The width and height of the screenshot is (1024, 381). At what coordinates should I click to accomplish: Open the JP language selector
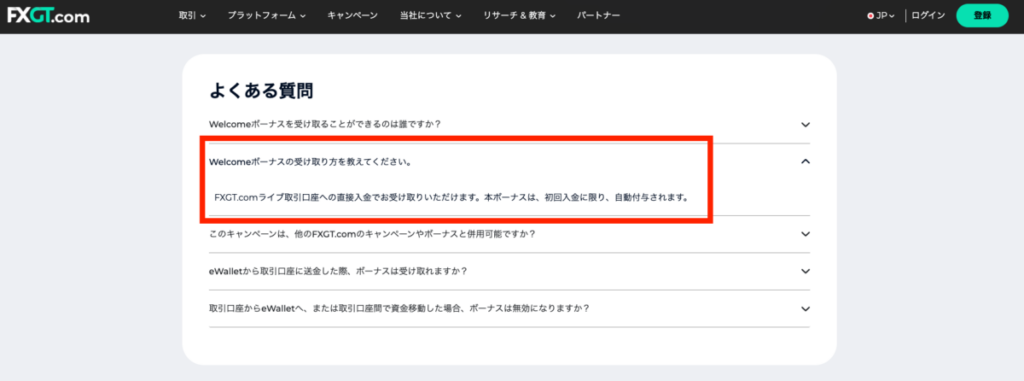[x=880, y=16]
